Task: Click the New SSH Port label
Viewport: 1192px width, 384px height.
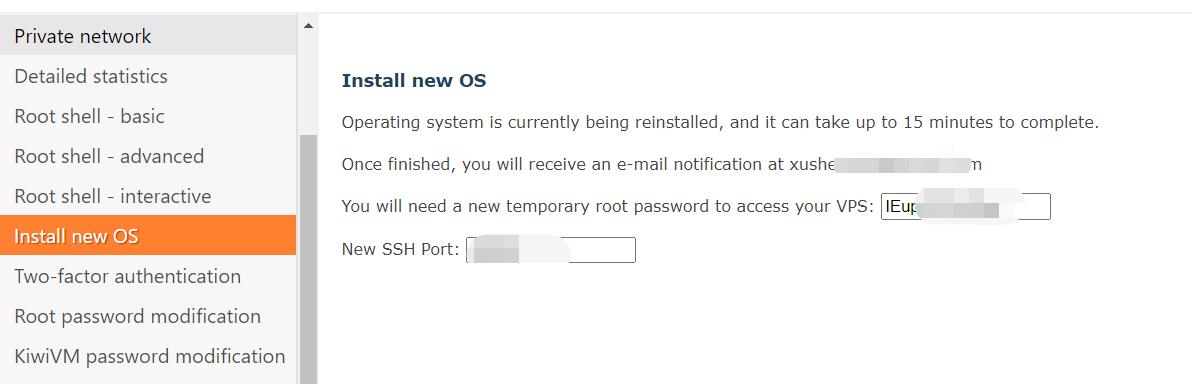Action: [x=401, y=249]
